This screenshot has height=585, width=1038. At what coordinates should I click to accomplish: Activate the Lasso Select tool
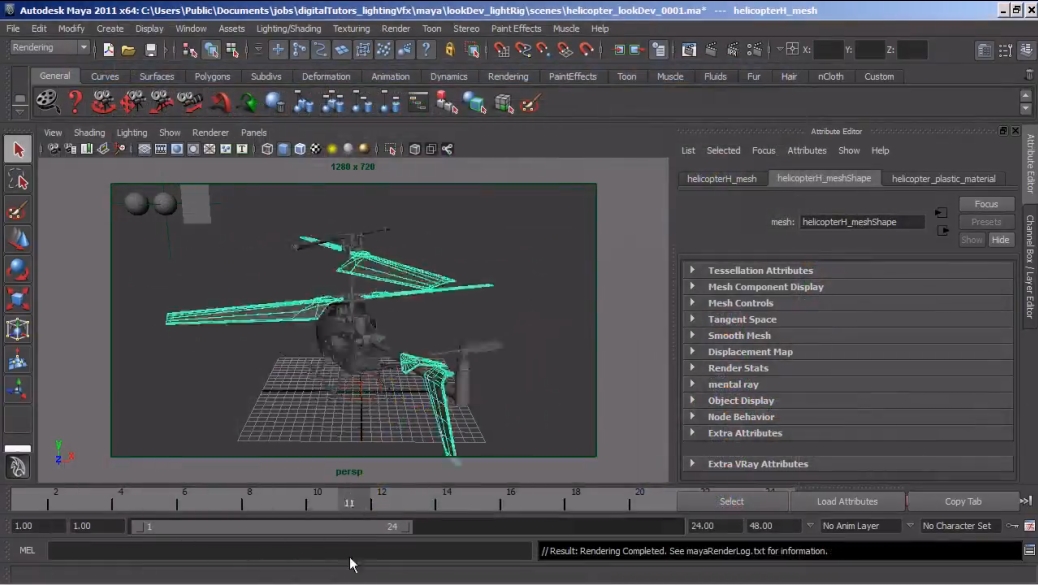click(18, 180)
